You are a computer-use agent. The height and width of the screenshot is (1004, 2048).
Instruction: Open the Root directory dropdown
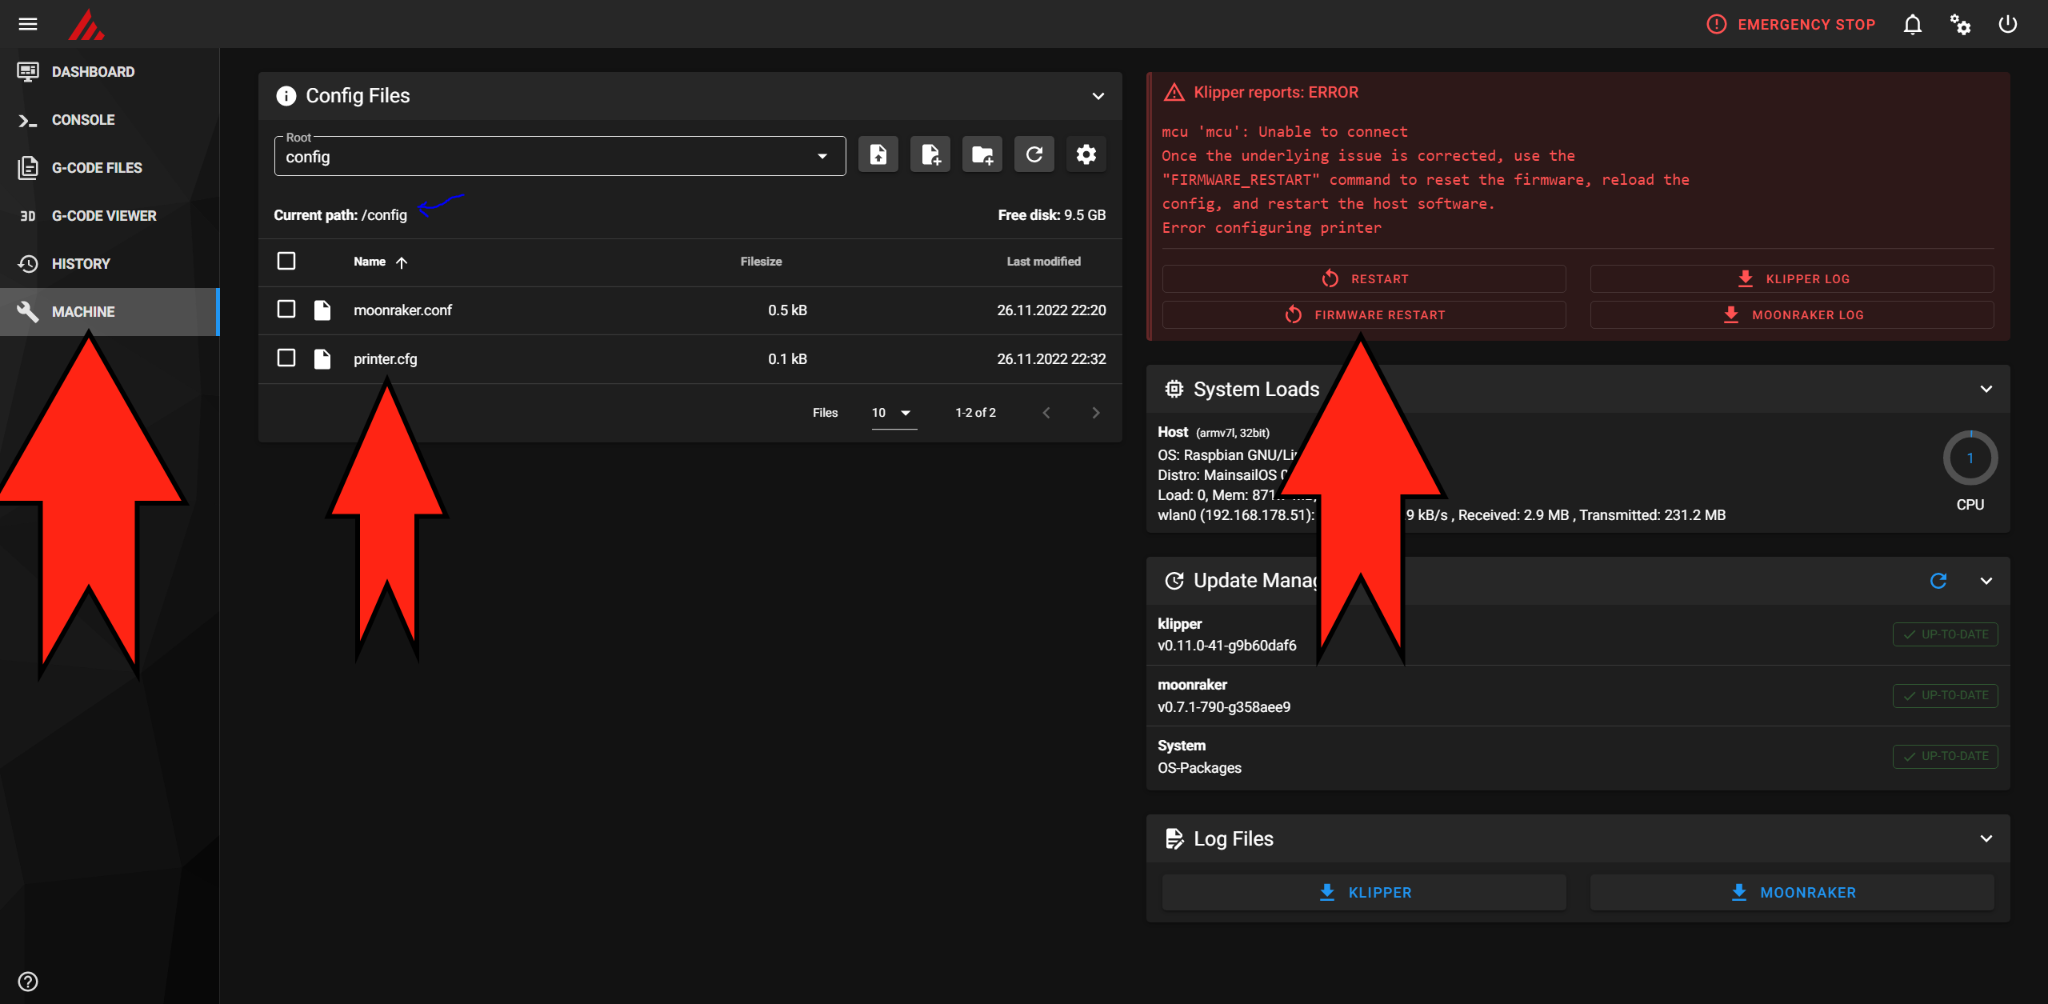(x=560, y=156)
